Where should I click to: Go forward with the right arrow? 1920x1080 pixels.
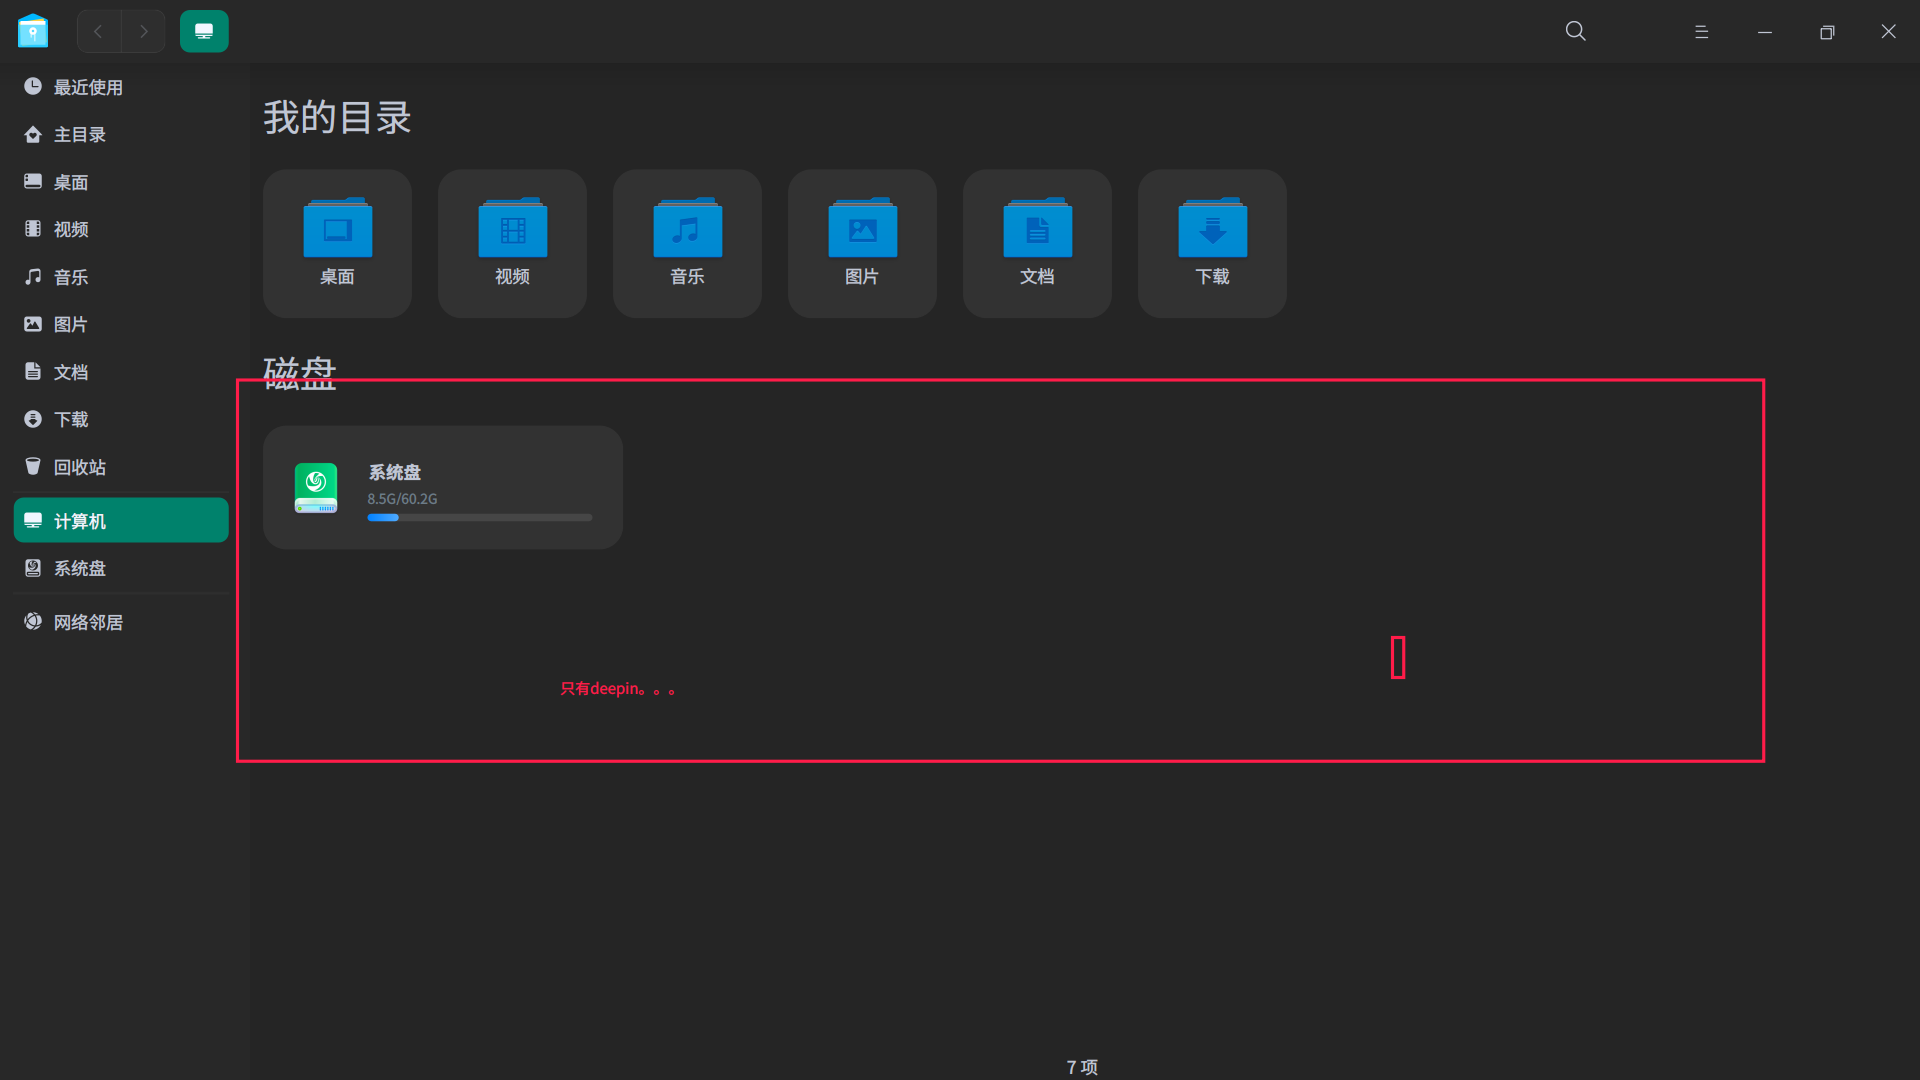tap(144, 31)
